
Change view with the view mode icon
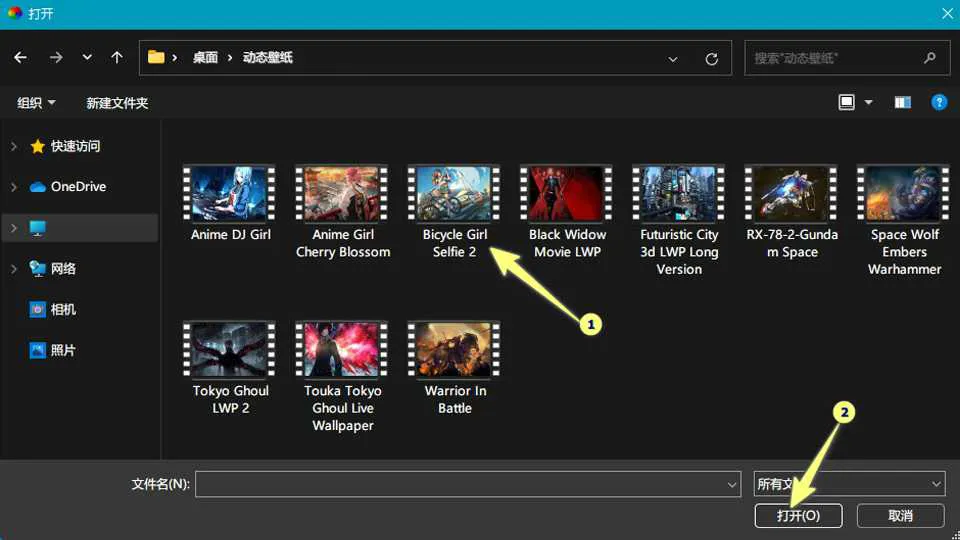846,102
